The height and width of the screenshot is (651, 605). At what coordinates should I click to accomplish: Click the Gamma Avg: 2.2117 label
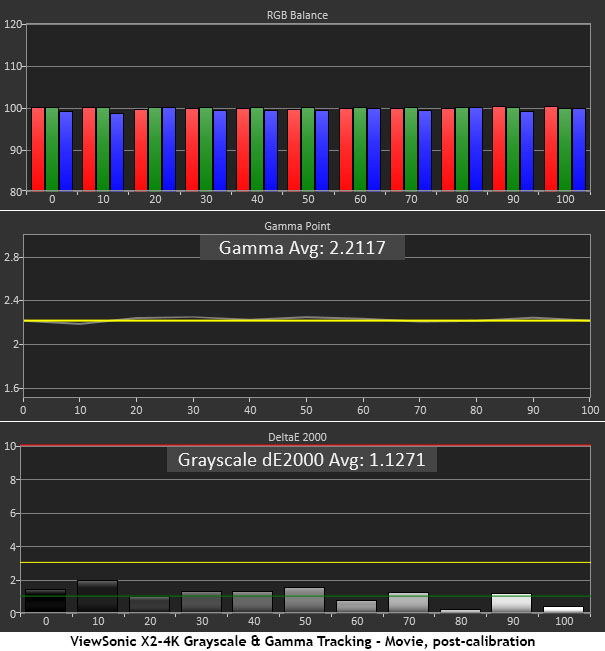coord(302,248)
